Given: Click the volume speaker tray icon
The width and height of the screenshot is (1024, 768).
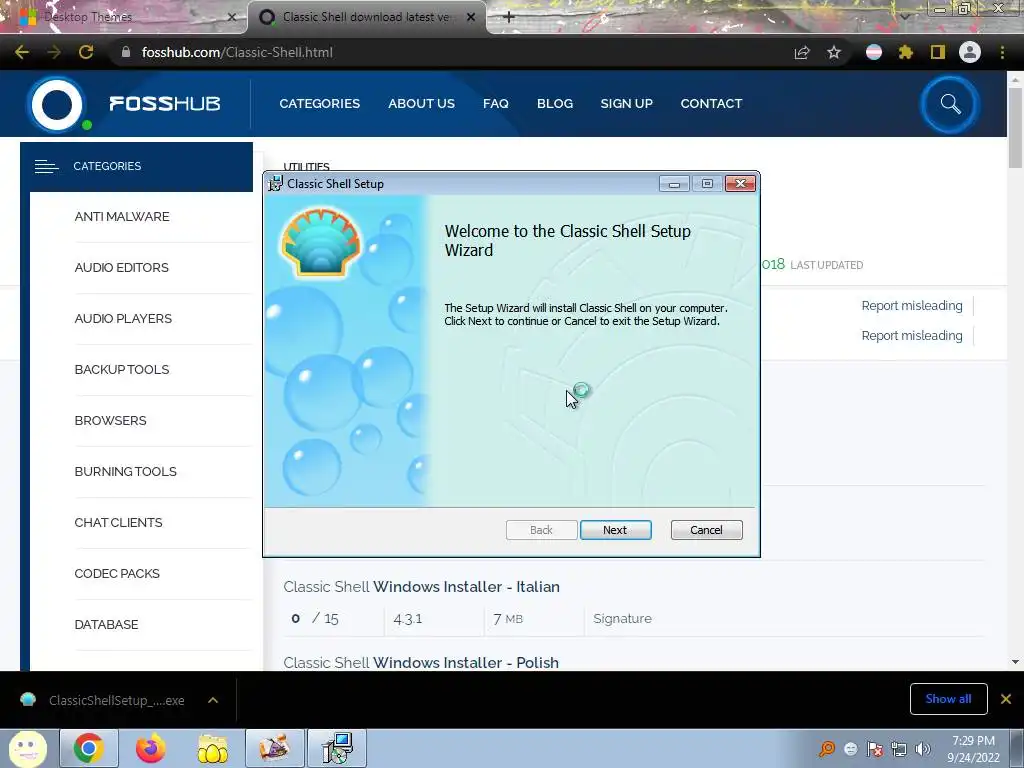Looking at the screenshot, I should point(922,749).
